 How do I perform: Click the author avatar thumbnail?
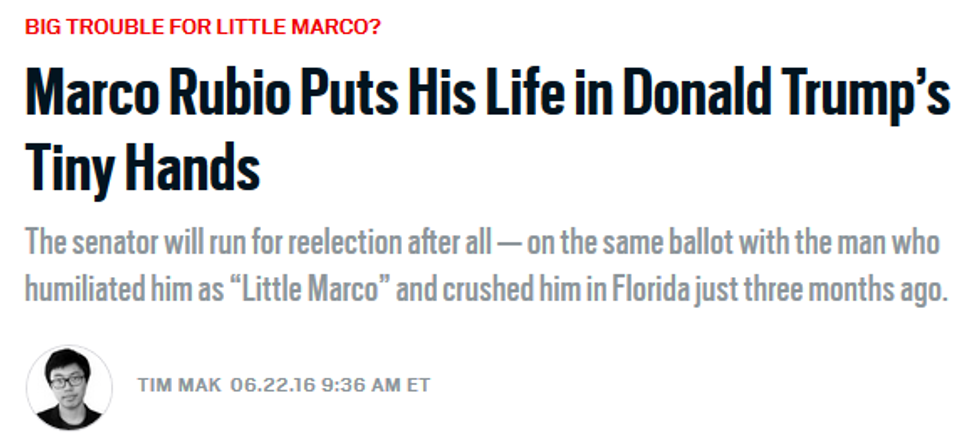tap(69, 387)
